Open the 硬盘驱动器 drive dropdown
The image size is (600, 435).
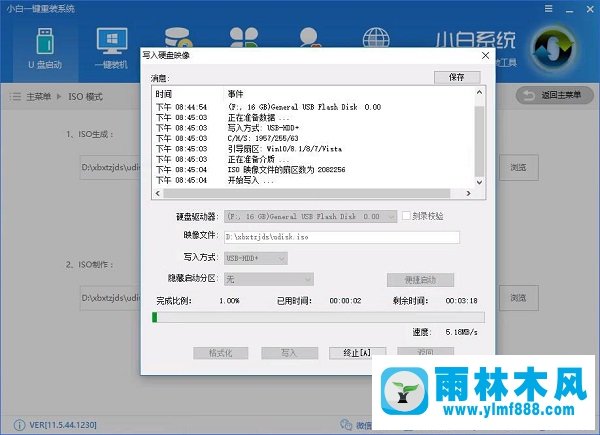point(310,217)
